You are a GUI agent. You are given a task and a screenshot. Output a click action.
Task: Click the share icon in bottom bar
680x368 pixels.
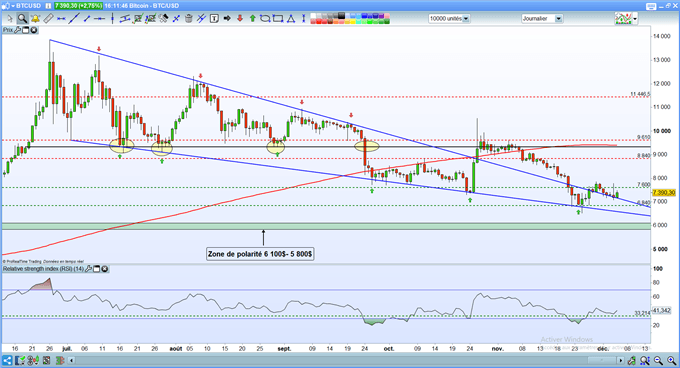[x=7, y=360]
